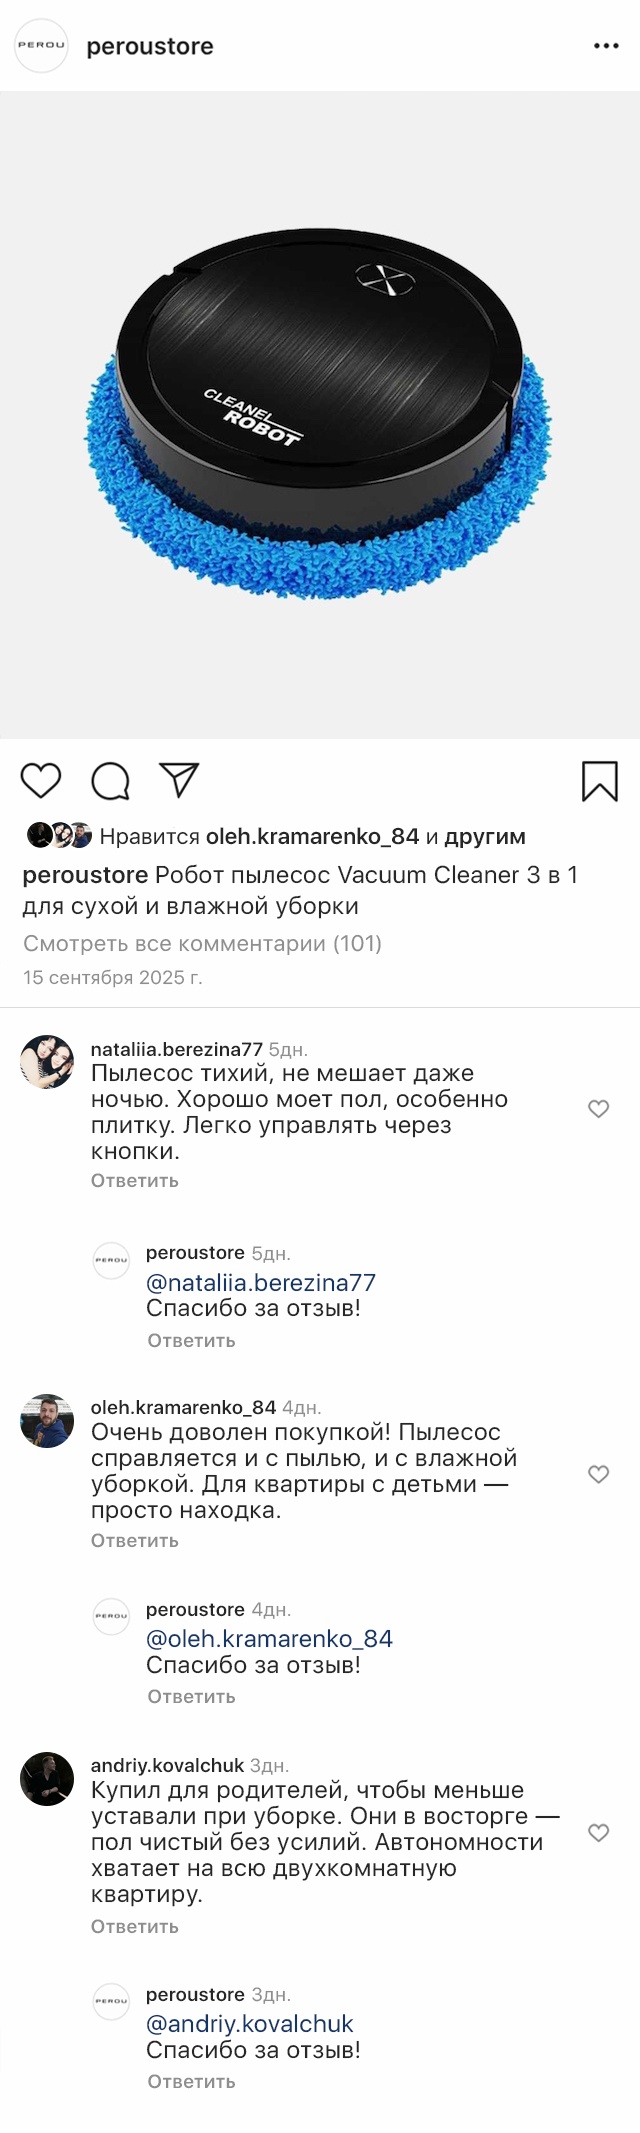This screenshot has width=640, height=2133.
Task: Open comments via the speech bubble icon
Action: (x=110, y=781)
